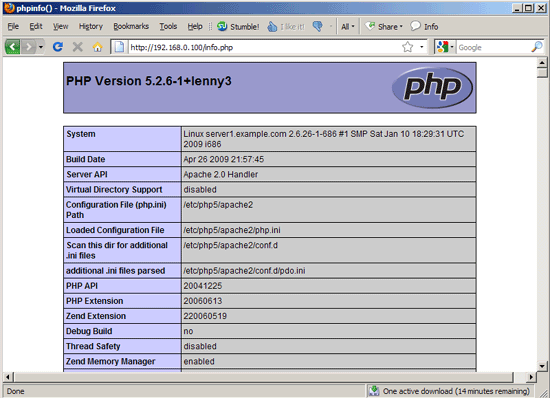Click the green Back navigation arrow
This screenshot has width=550, height=398.
[12, 47]
